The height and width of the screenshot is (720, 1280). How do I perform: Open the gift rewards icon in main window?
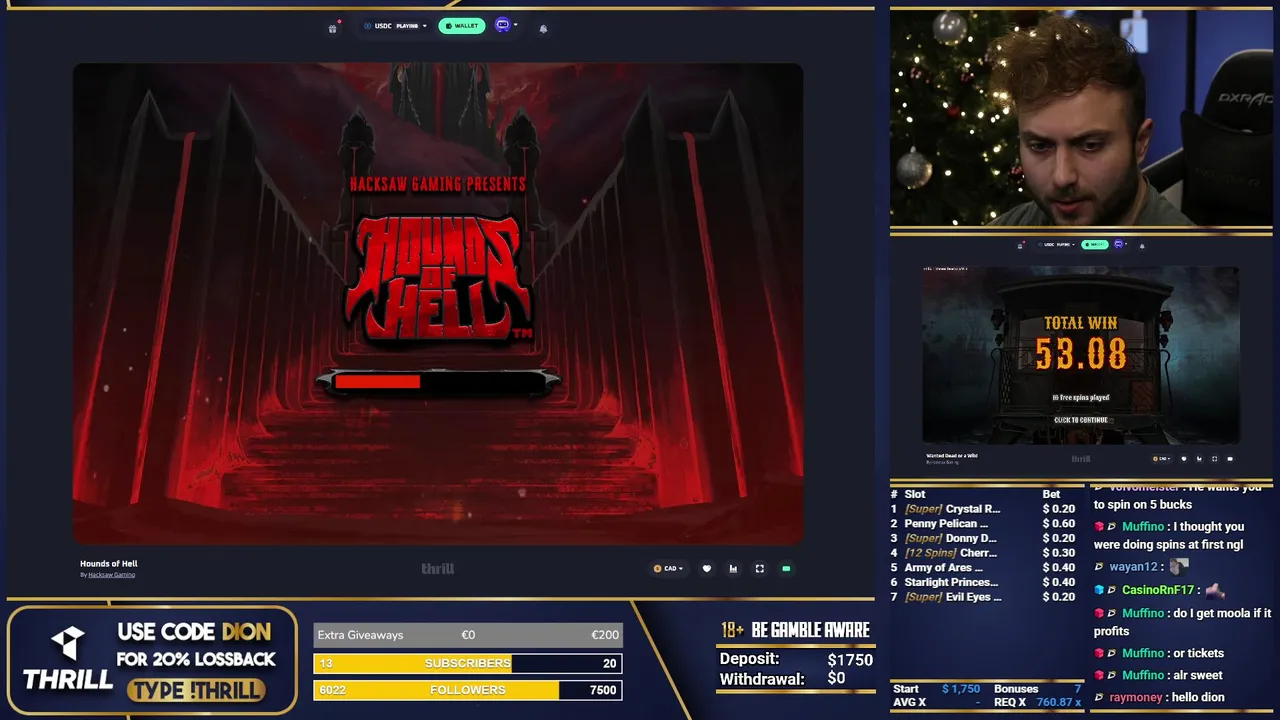point(333,28)
